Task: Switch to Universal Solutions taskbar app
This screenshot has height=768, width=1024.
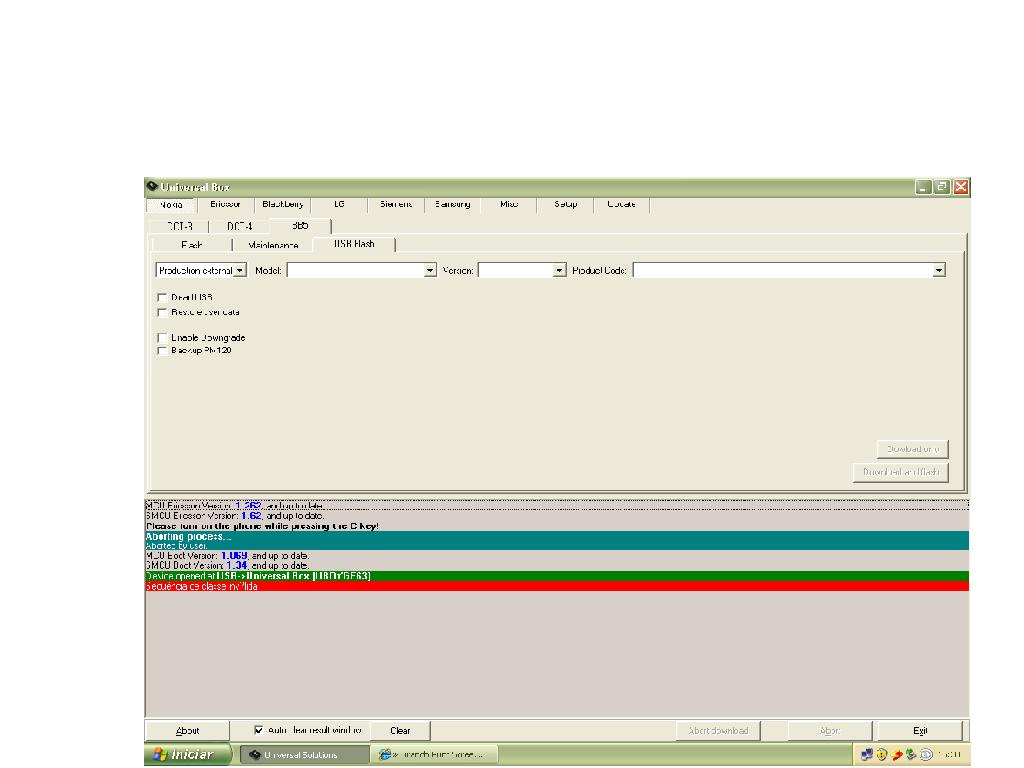Action: pos(303,755)
